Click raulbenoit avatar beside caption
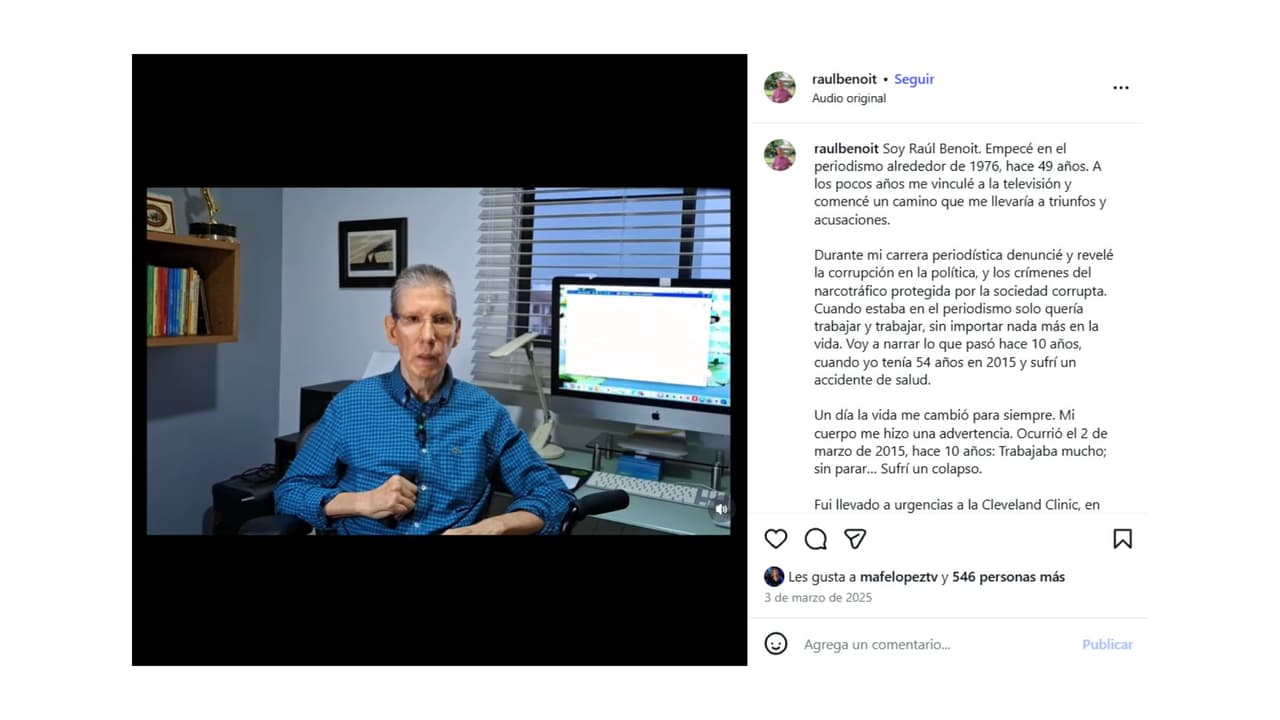 [x=780, y=156]
